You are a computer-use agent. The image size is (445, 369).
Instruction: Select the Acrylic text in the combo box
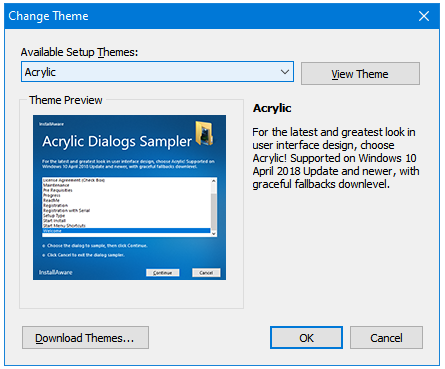point(40,72)
